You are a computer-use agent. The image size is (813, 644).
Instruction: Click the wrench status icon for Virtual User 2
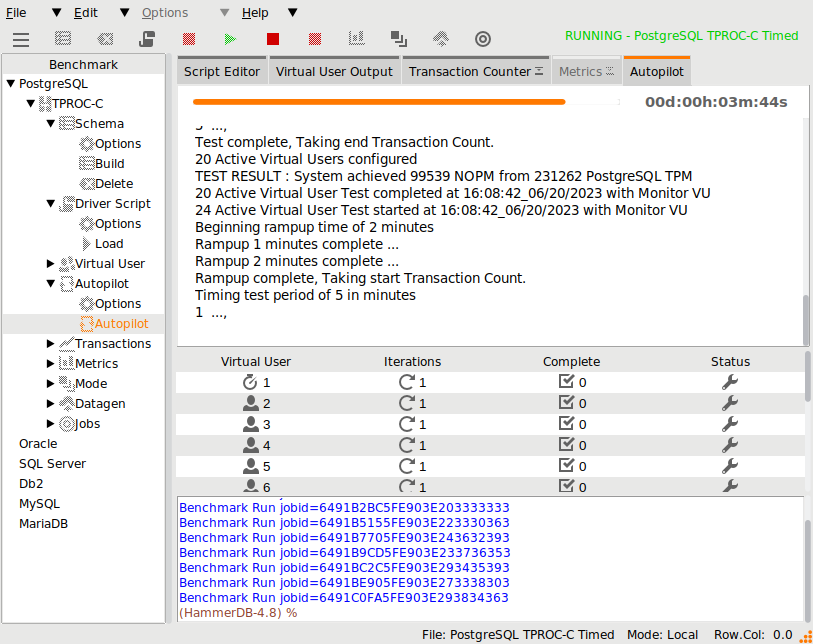coord(730,403)
